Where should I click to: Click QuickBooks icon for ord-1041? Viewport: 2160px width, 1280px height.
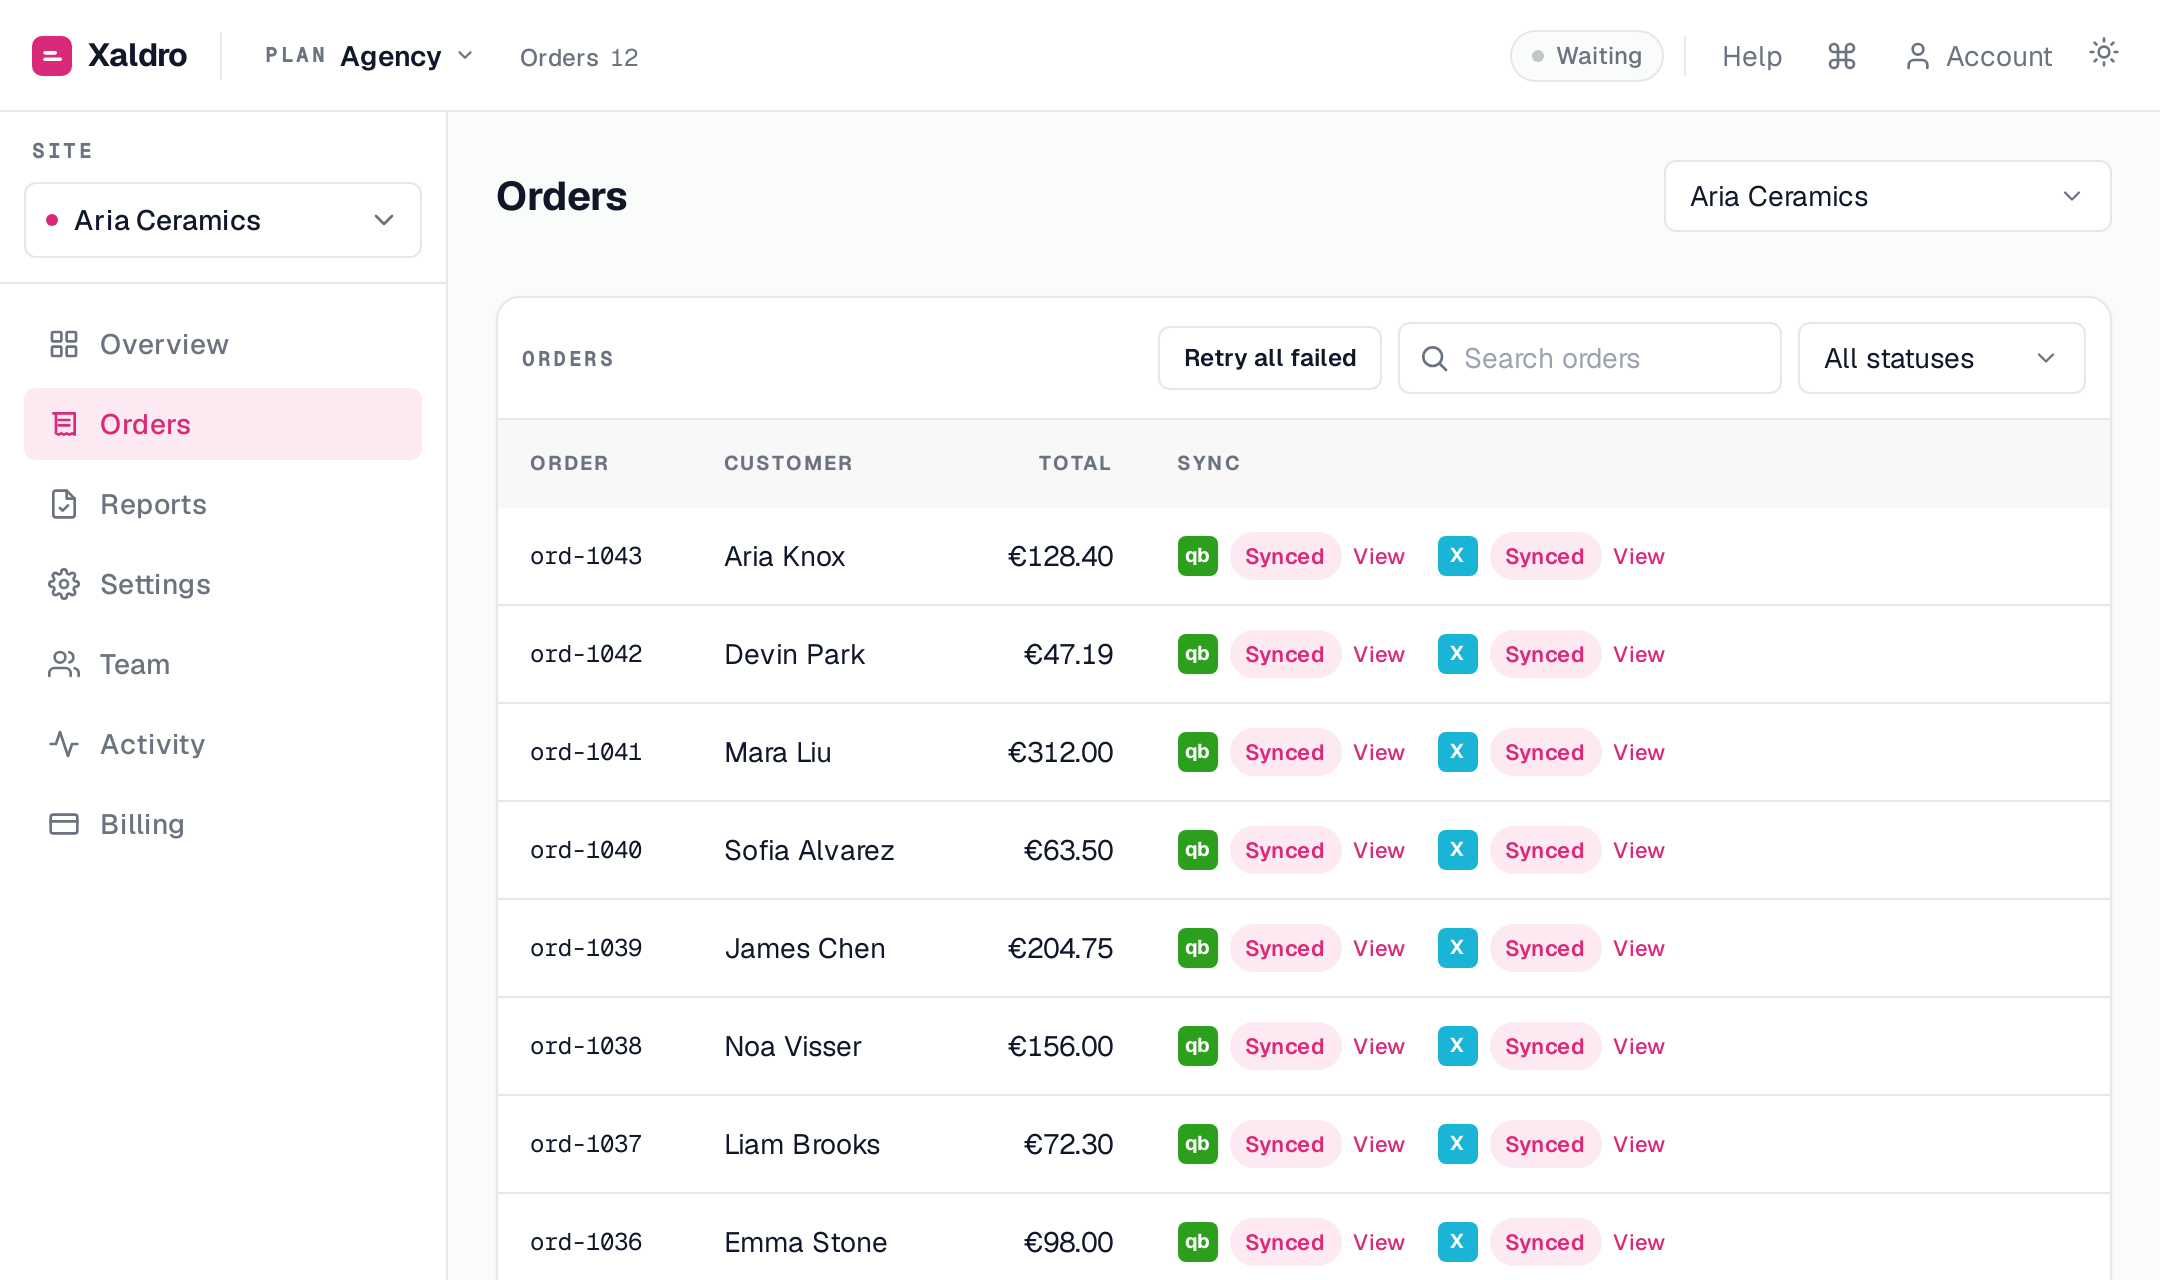1198,752
